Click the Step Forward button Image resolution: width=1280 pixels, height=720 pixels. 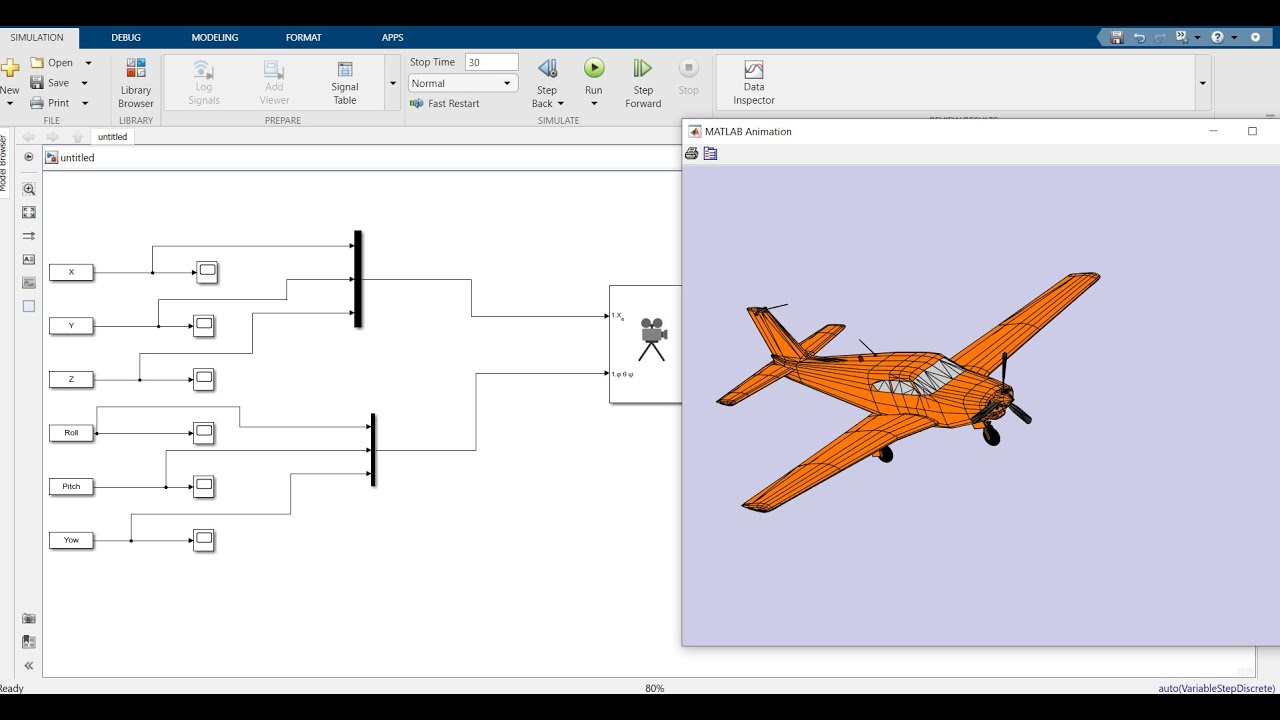643,83
